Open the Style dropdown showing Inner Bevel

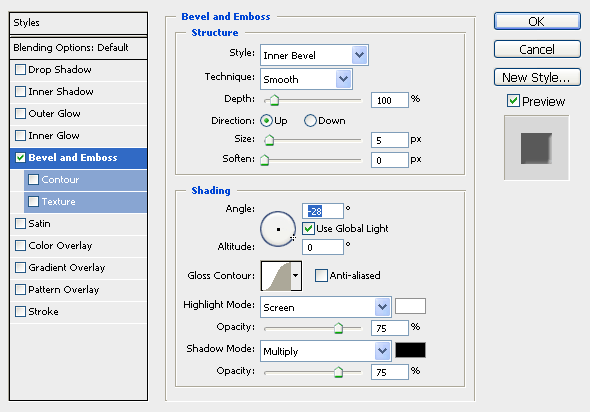(x=314, y=55)
